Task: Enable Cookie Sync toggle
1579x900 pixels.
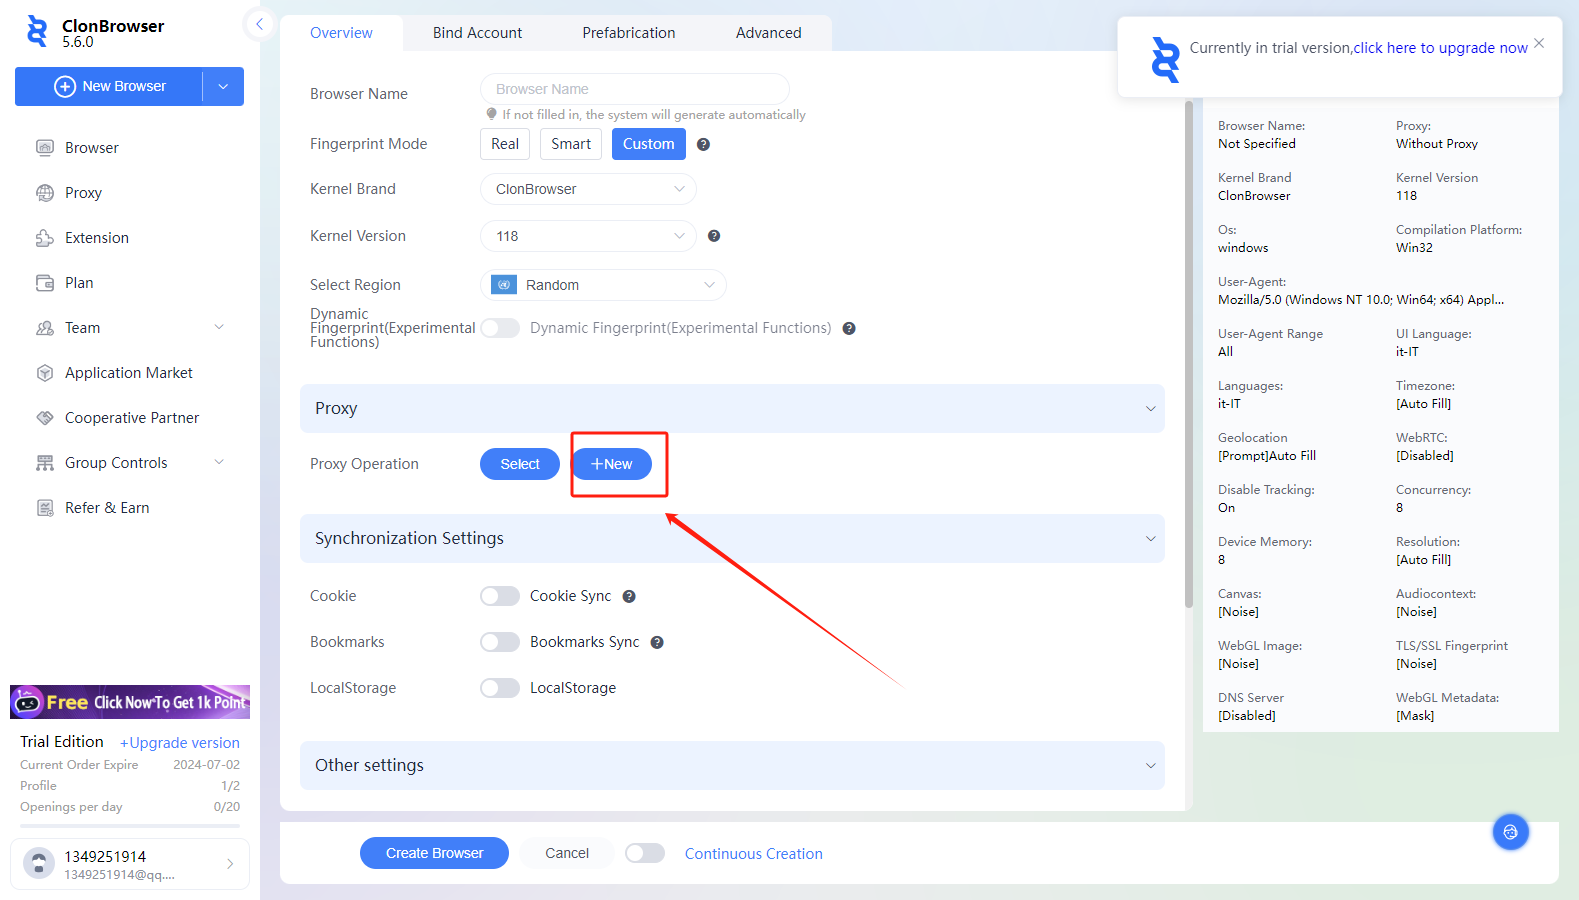Action: [500, 596]
